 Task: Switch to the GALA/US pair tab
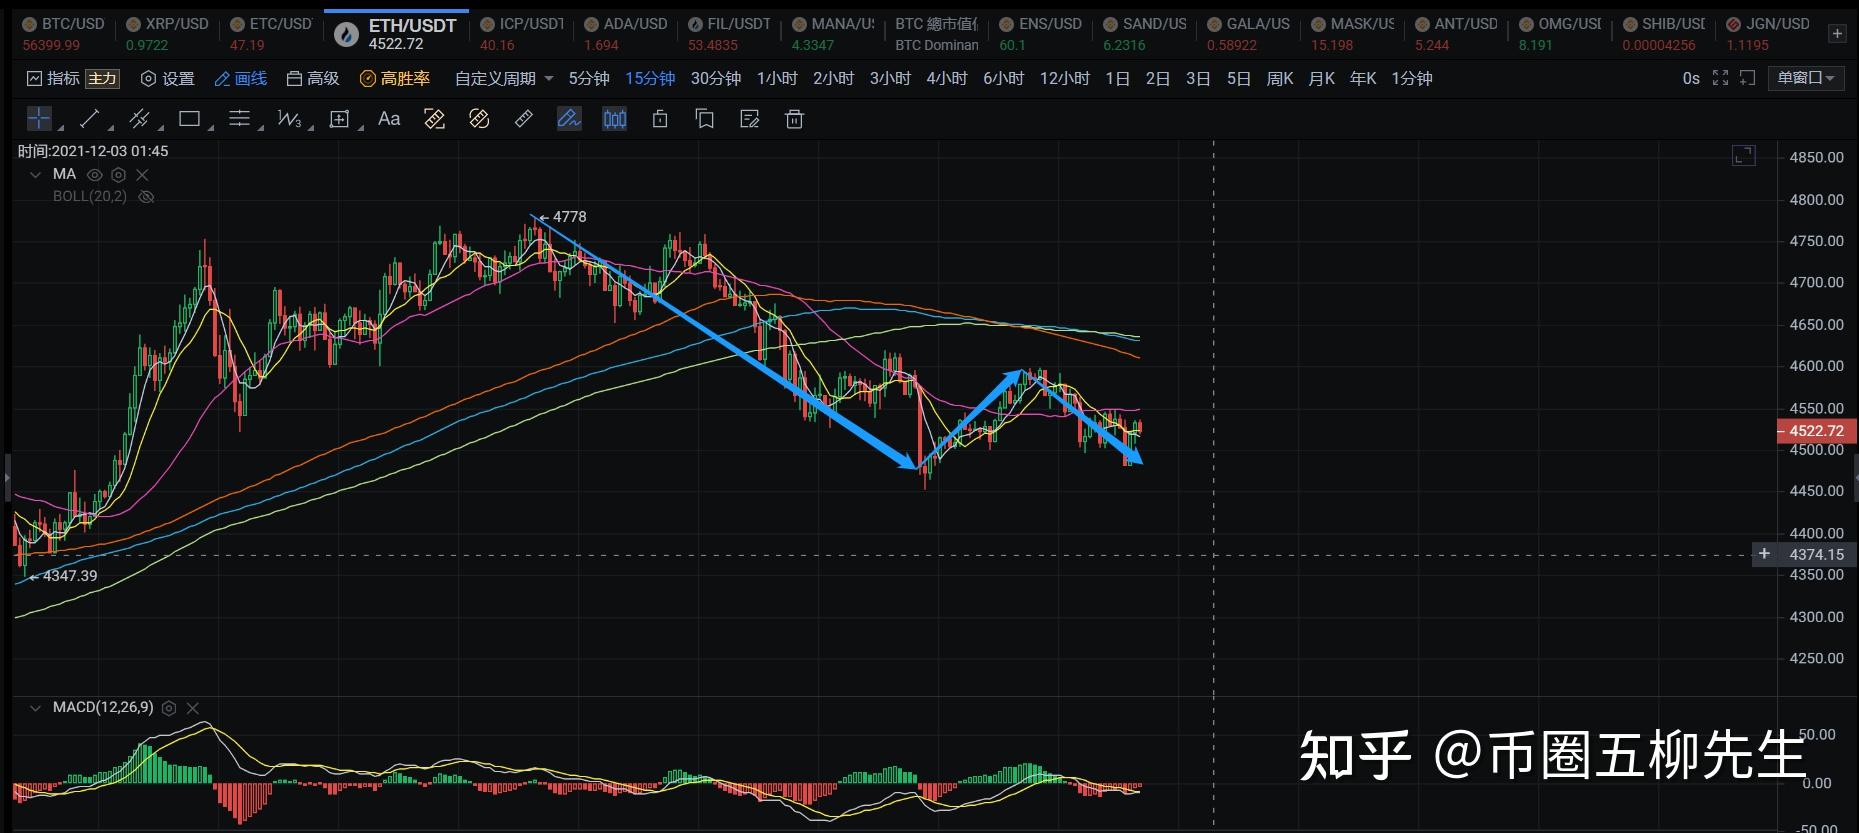tap(1248, 33)
